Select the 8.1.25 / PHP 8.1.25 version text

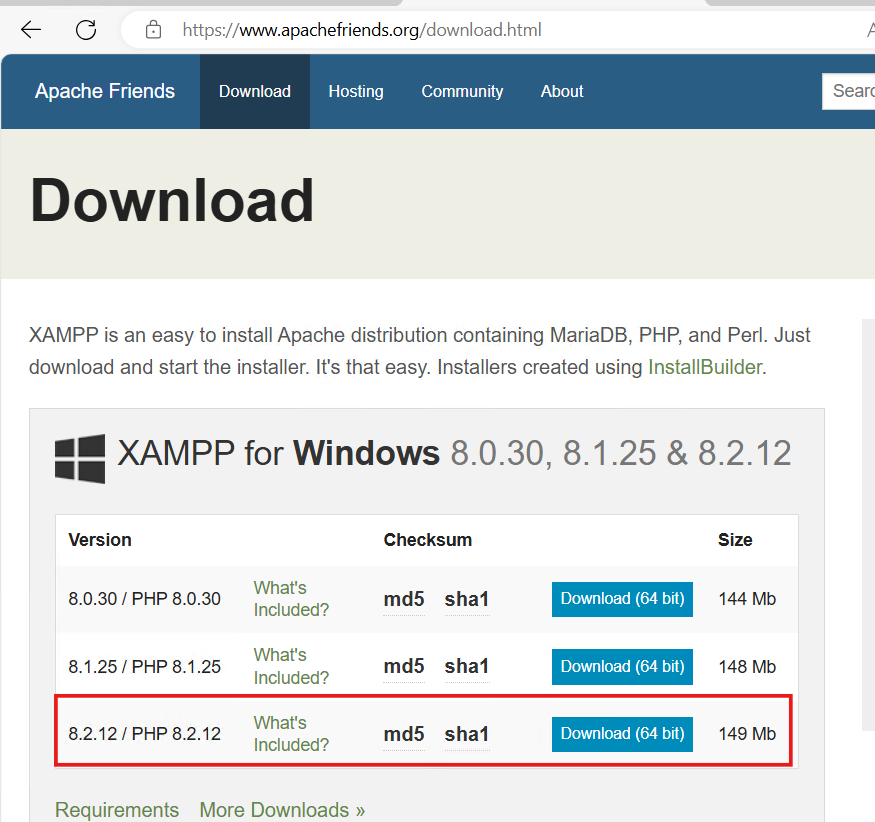145,667
